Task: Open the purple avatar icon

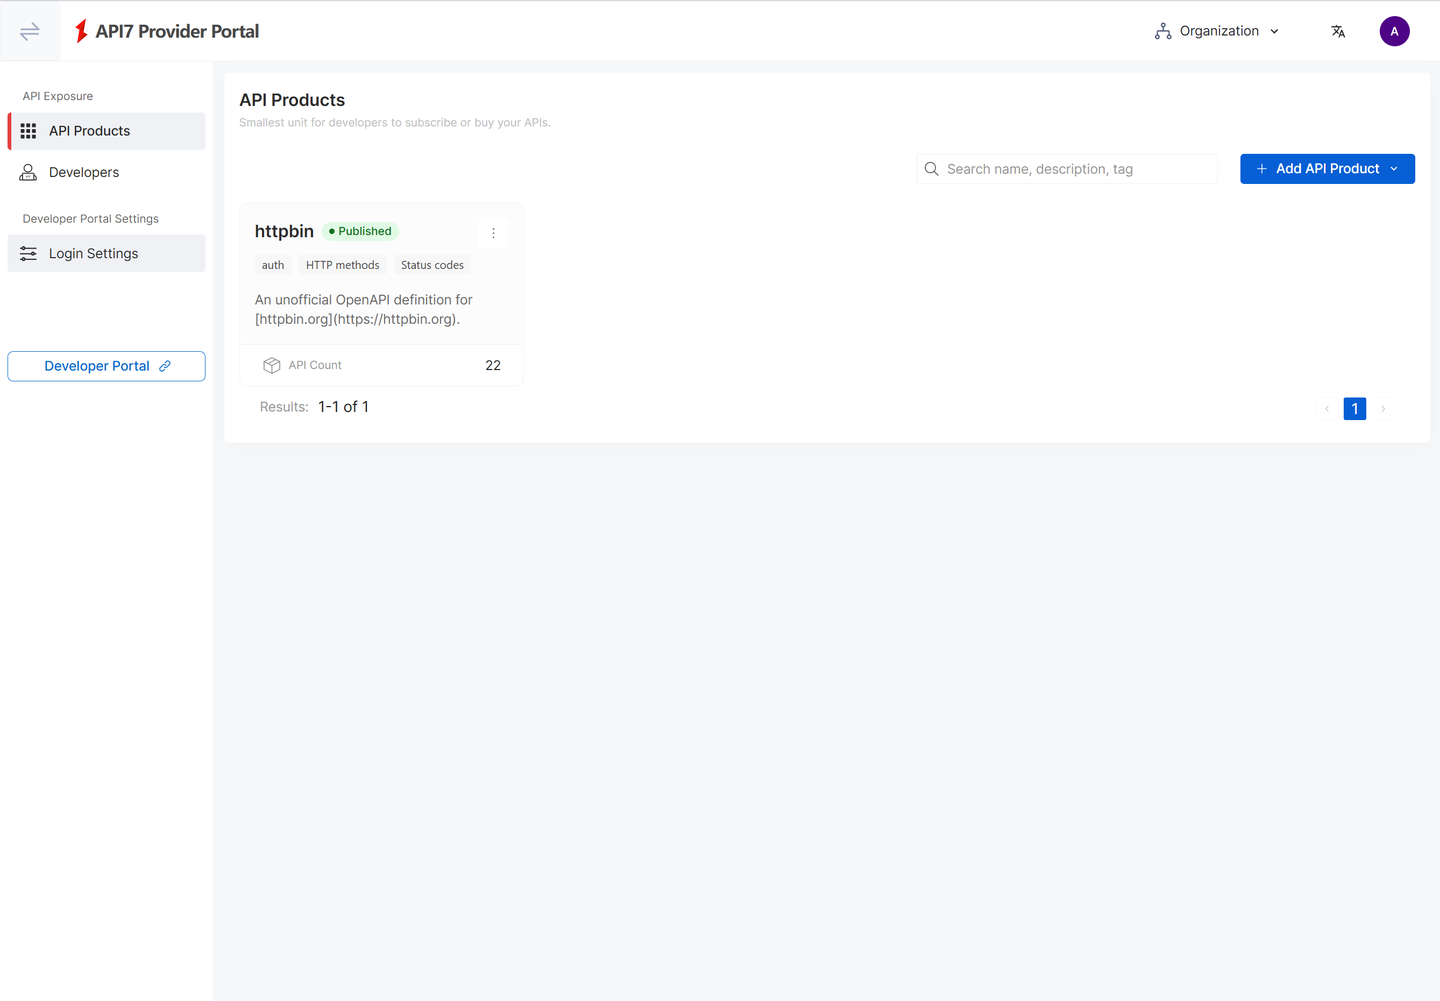Action: pos(1394,31)
